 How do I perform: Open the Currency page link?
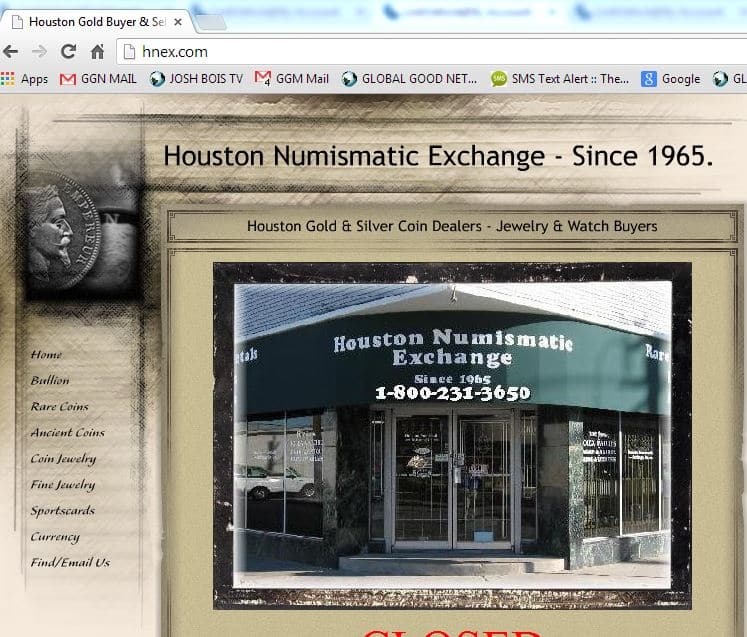click(x=55, y=536)
